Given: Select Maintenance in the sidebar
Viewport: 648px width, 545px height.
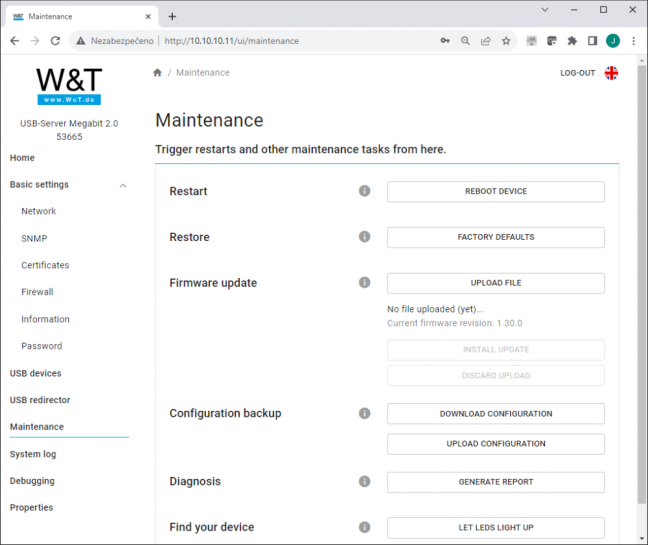Looking at the screenshot, I should [x=37, y=427].
